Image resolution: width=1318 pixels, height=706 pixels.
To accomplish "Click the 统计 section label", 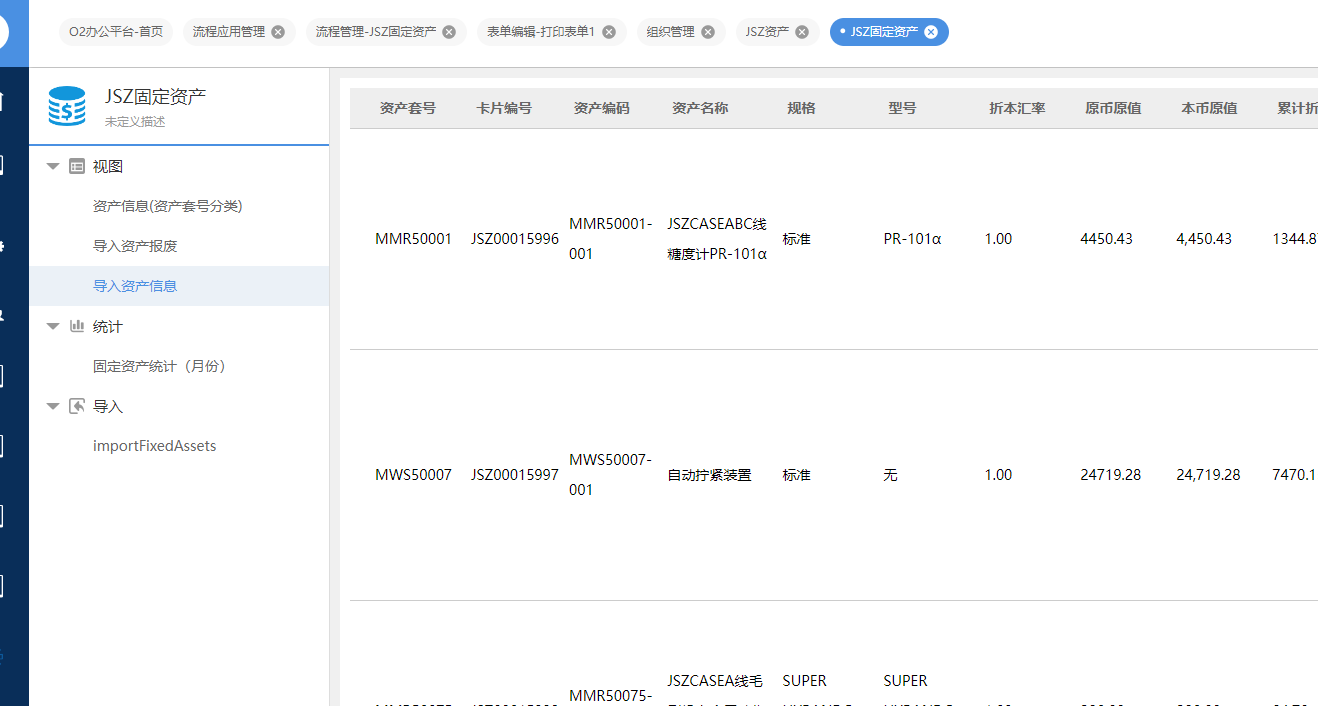I will 108,326.
